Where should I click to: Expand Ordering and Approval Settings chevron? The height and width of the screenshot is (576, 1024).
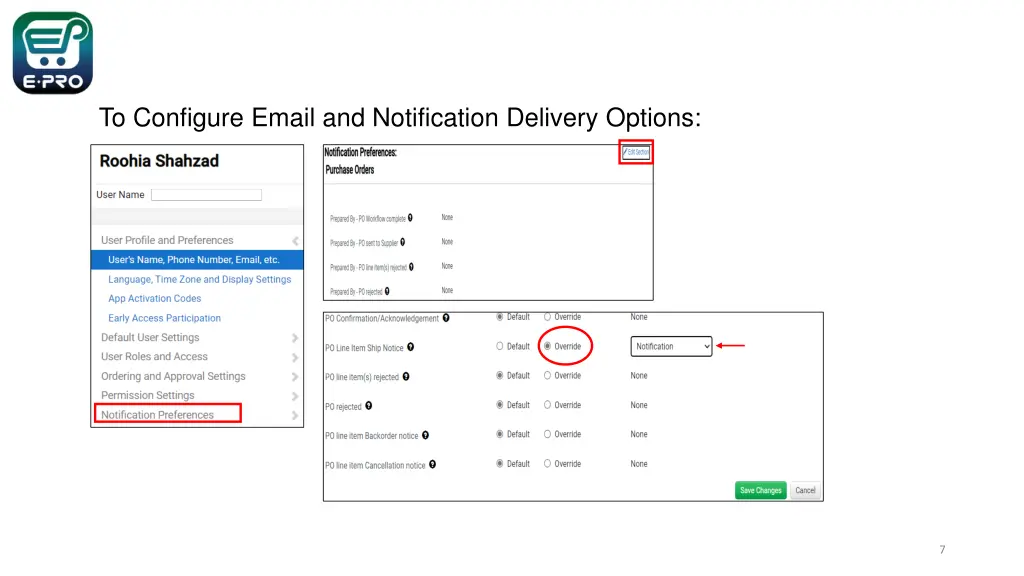tap(295, 377)
